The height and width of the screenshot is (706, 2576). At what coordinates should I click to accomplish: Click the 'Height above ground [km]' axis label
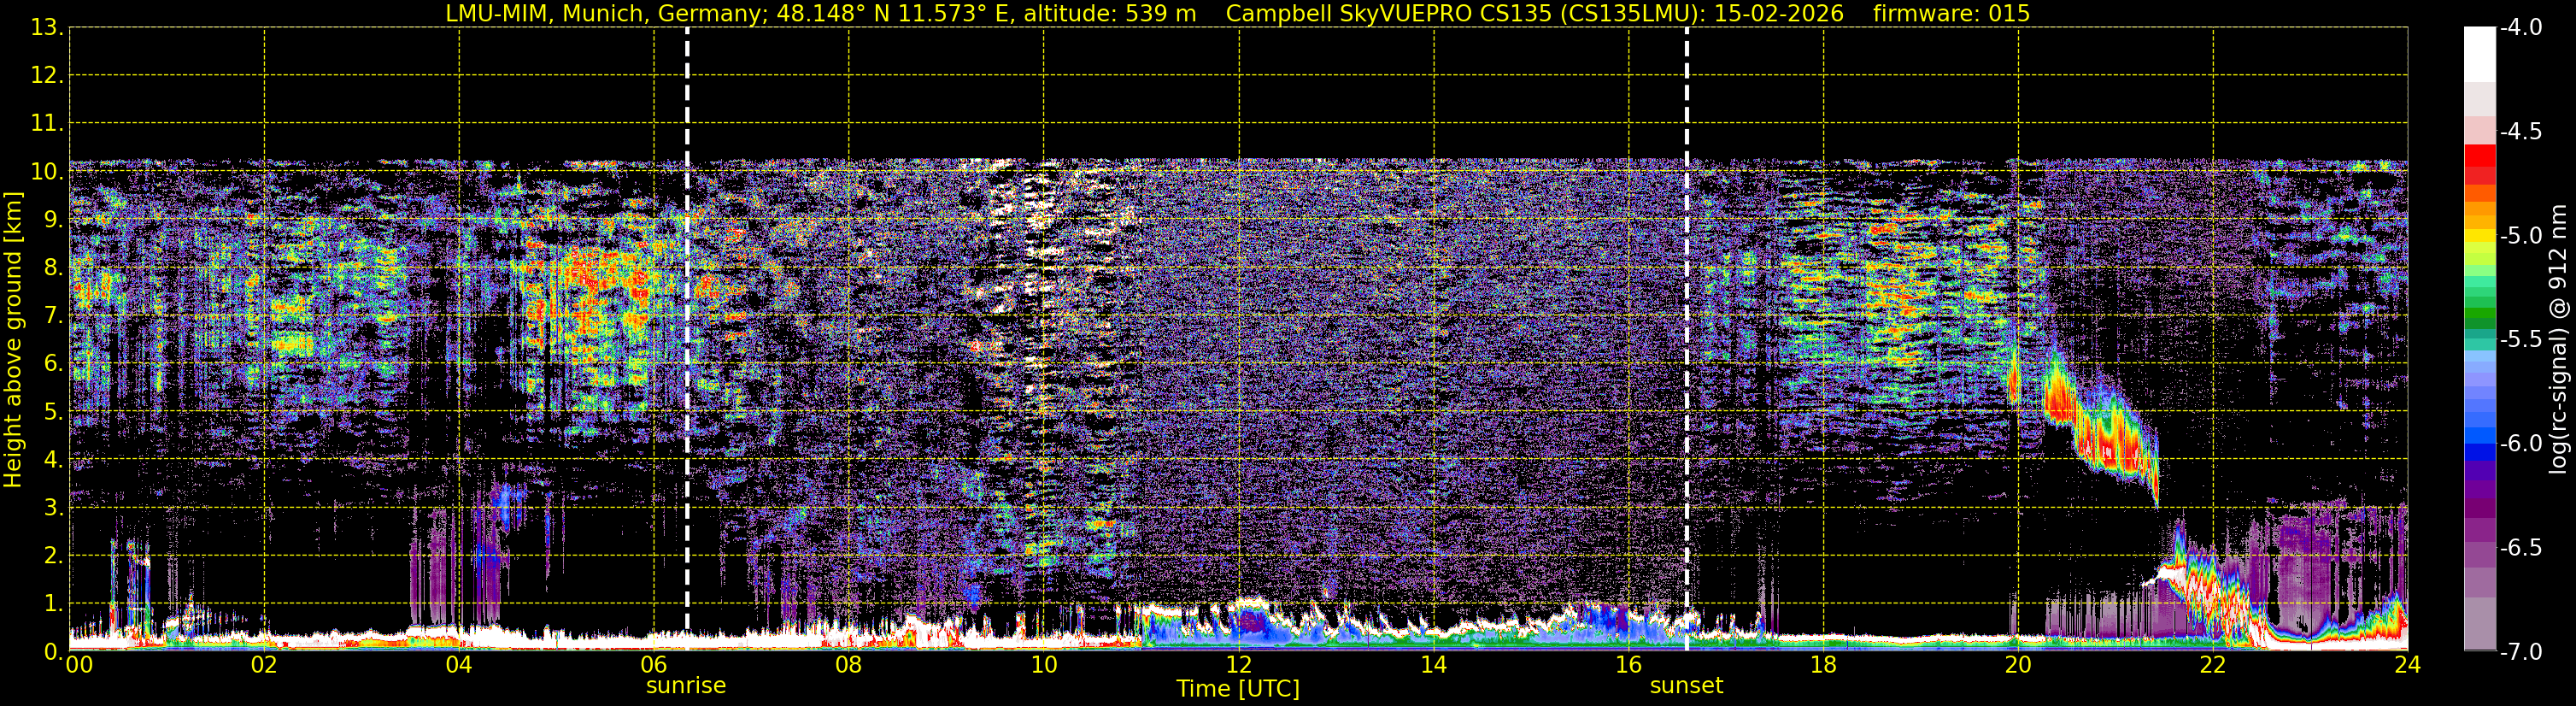(x=13, y=340)
